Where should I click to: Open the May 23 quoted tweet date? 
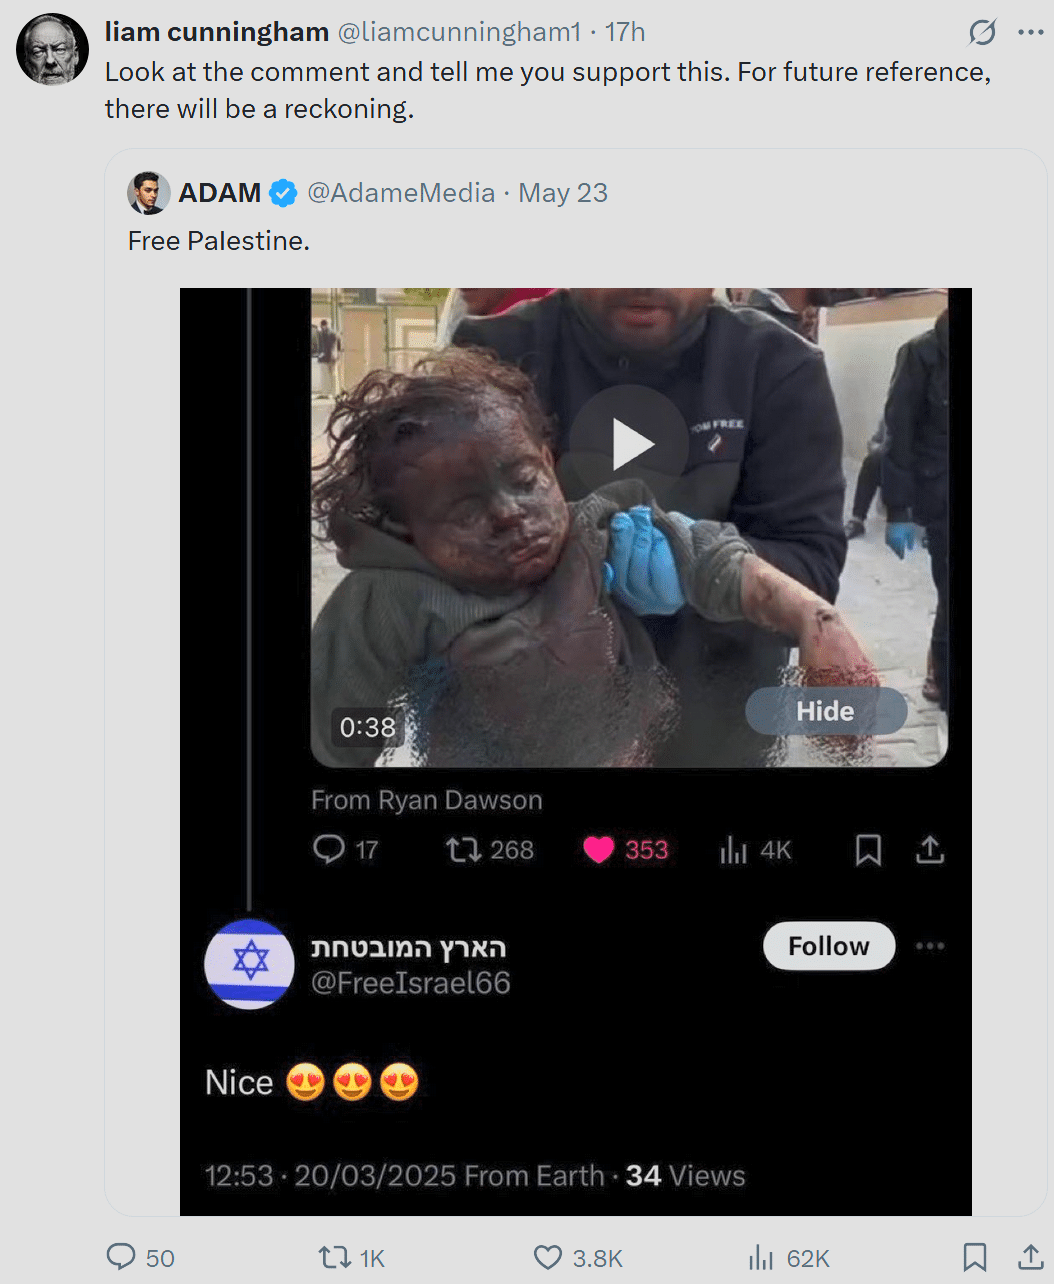(563, 193)
